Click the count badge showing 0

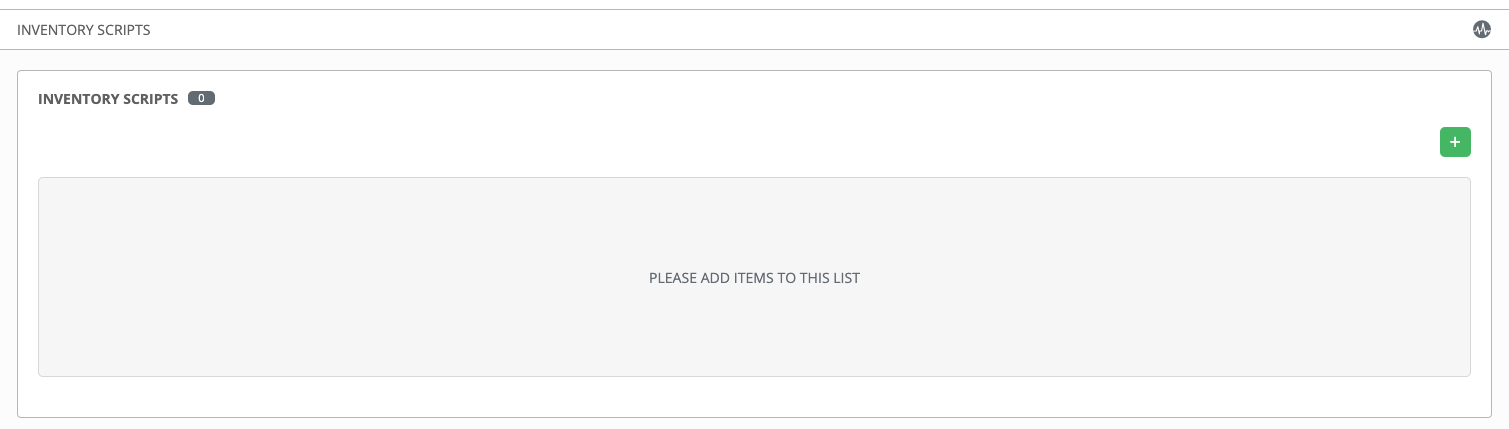201,99
